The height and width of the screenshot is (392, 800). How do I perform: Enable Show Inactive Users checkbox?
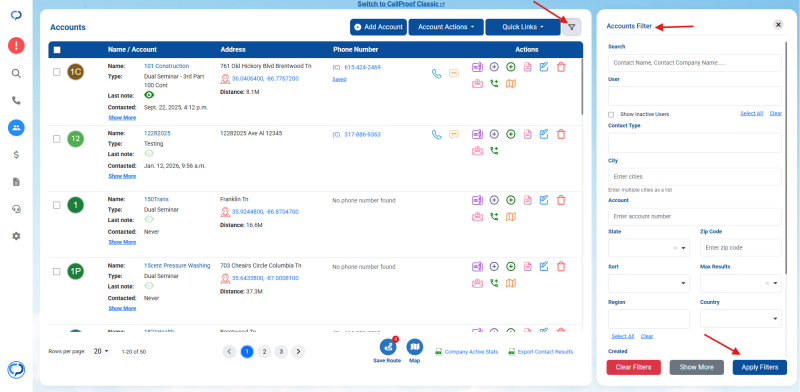[x=611, y=114]
